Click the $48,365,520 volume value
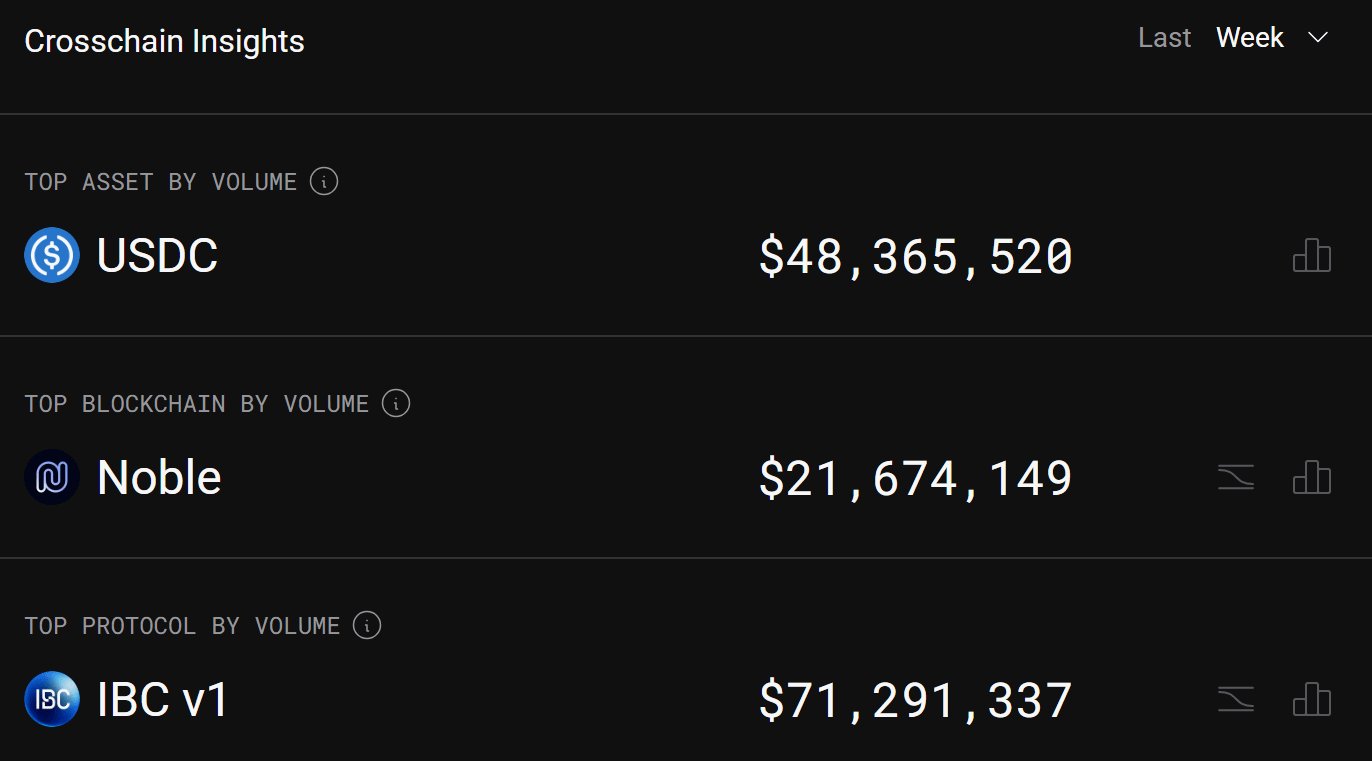Screen dimensions: 1372x761 [915, 257]
